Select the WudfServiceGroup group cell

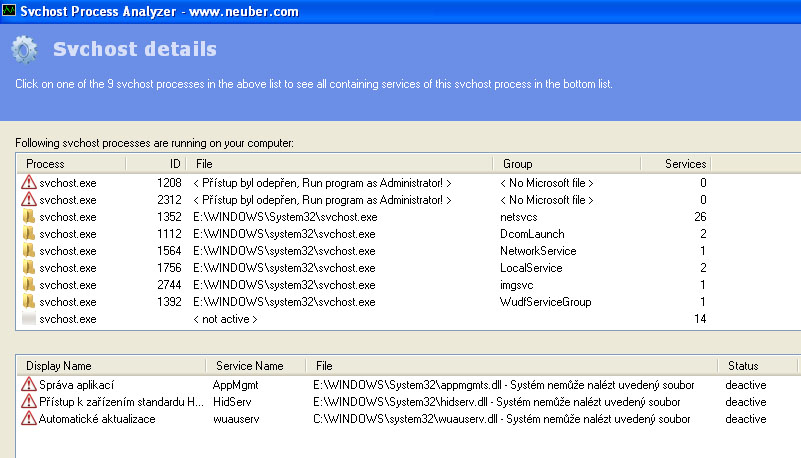[546, 302]
